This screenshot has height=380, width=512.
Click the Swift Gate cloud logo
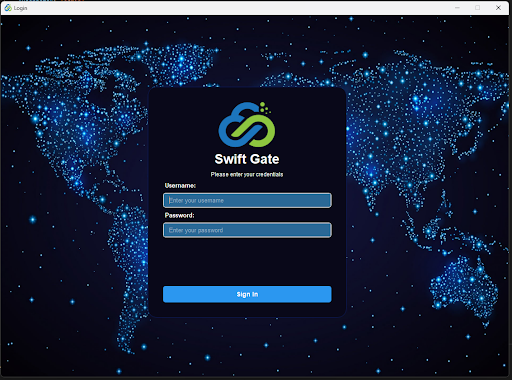coord(247,124)
